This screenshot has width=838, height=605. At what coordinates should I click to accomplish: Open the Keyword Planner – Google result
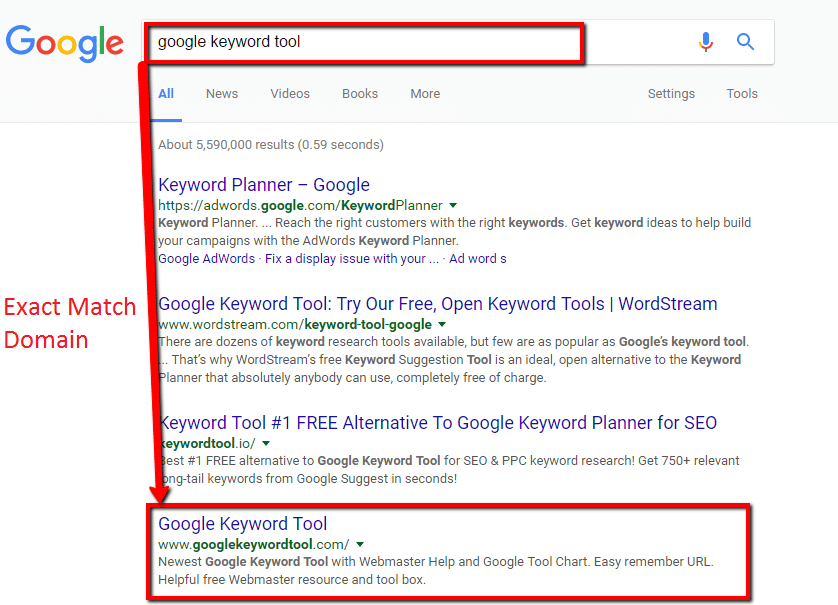tap(263, 185)
